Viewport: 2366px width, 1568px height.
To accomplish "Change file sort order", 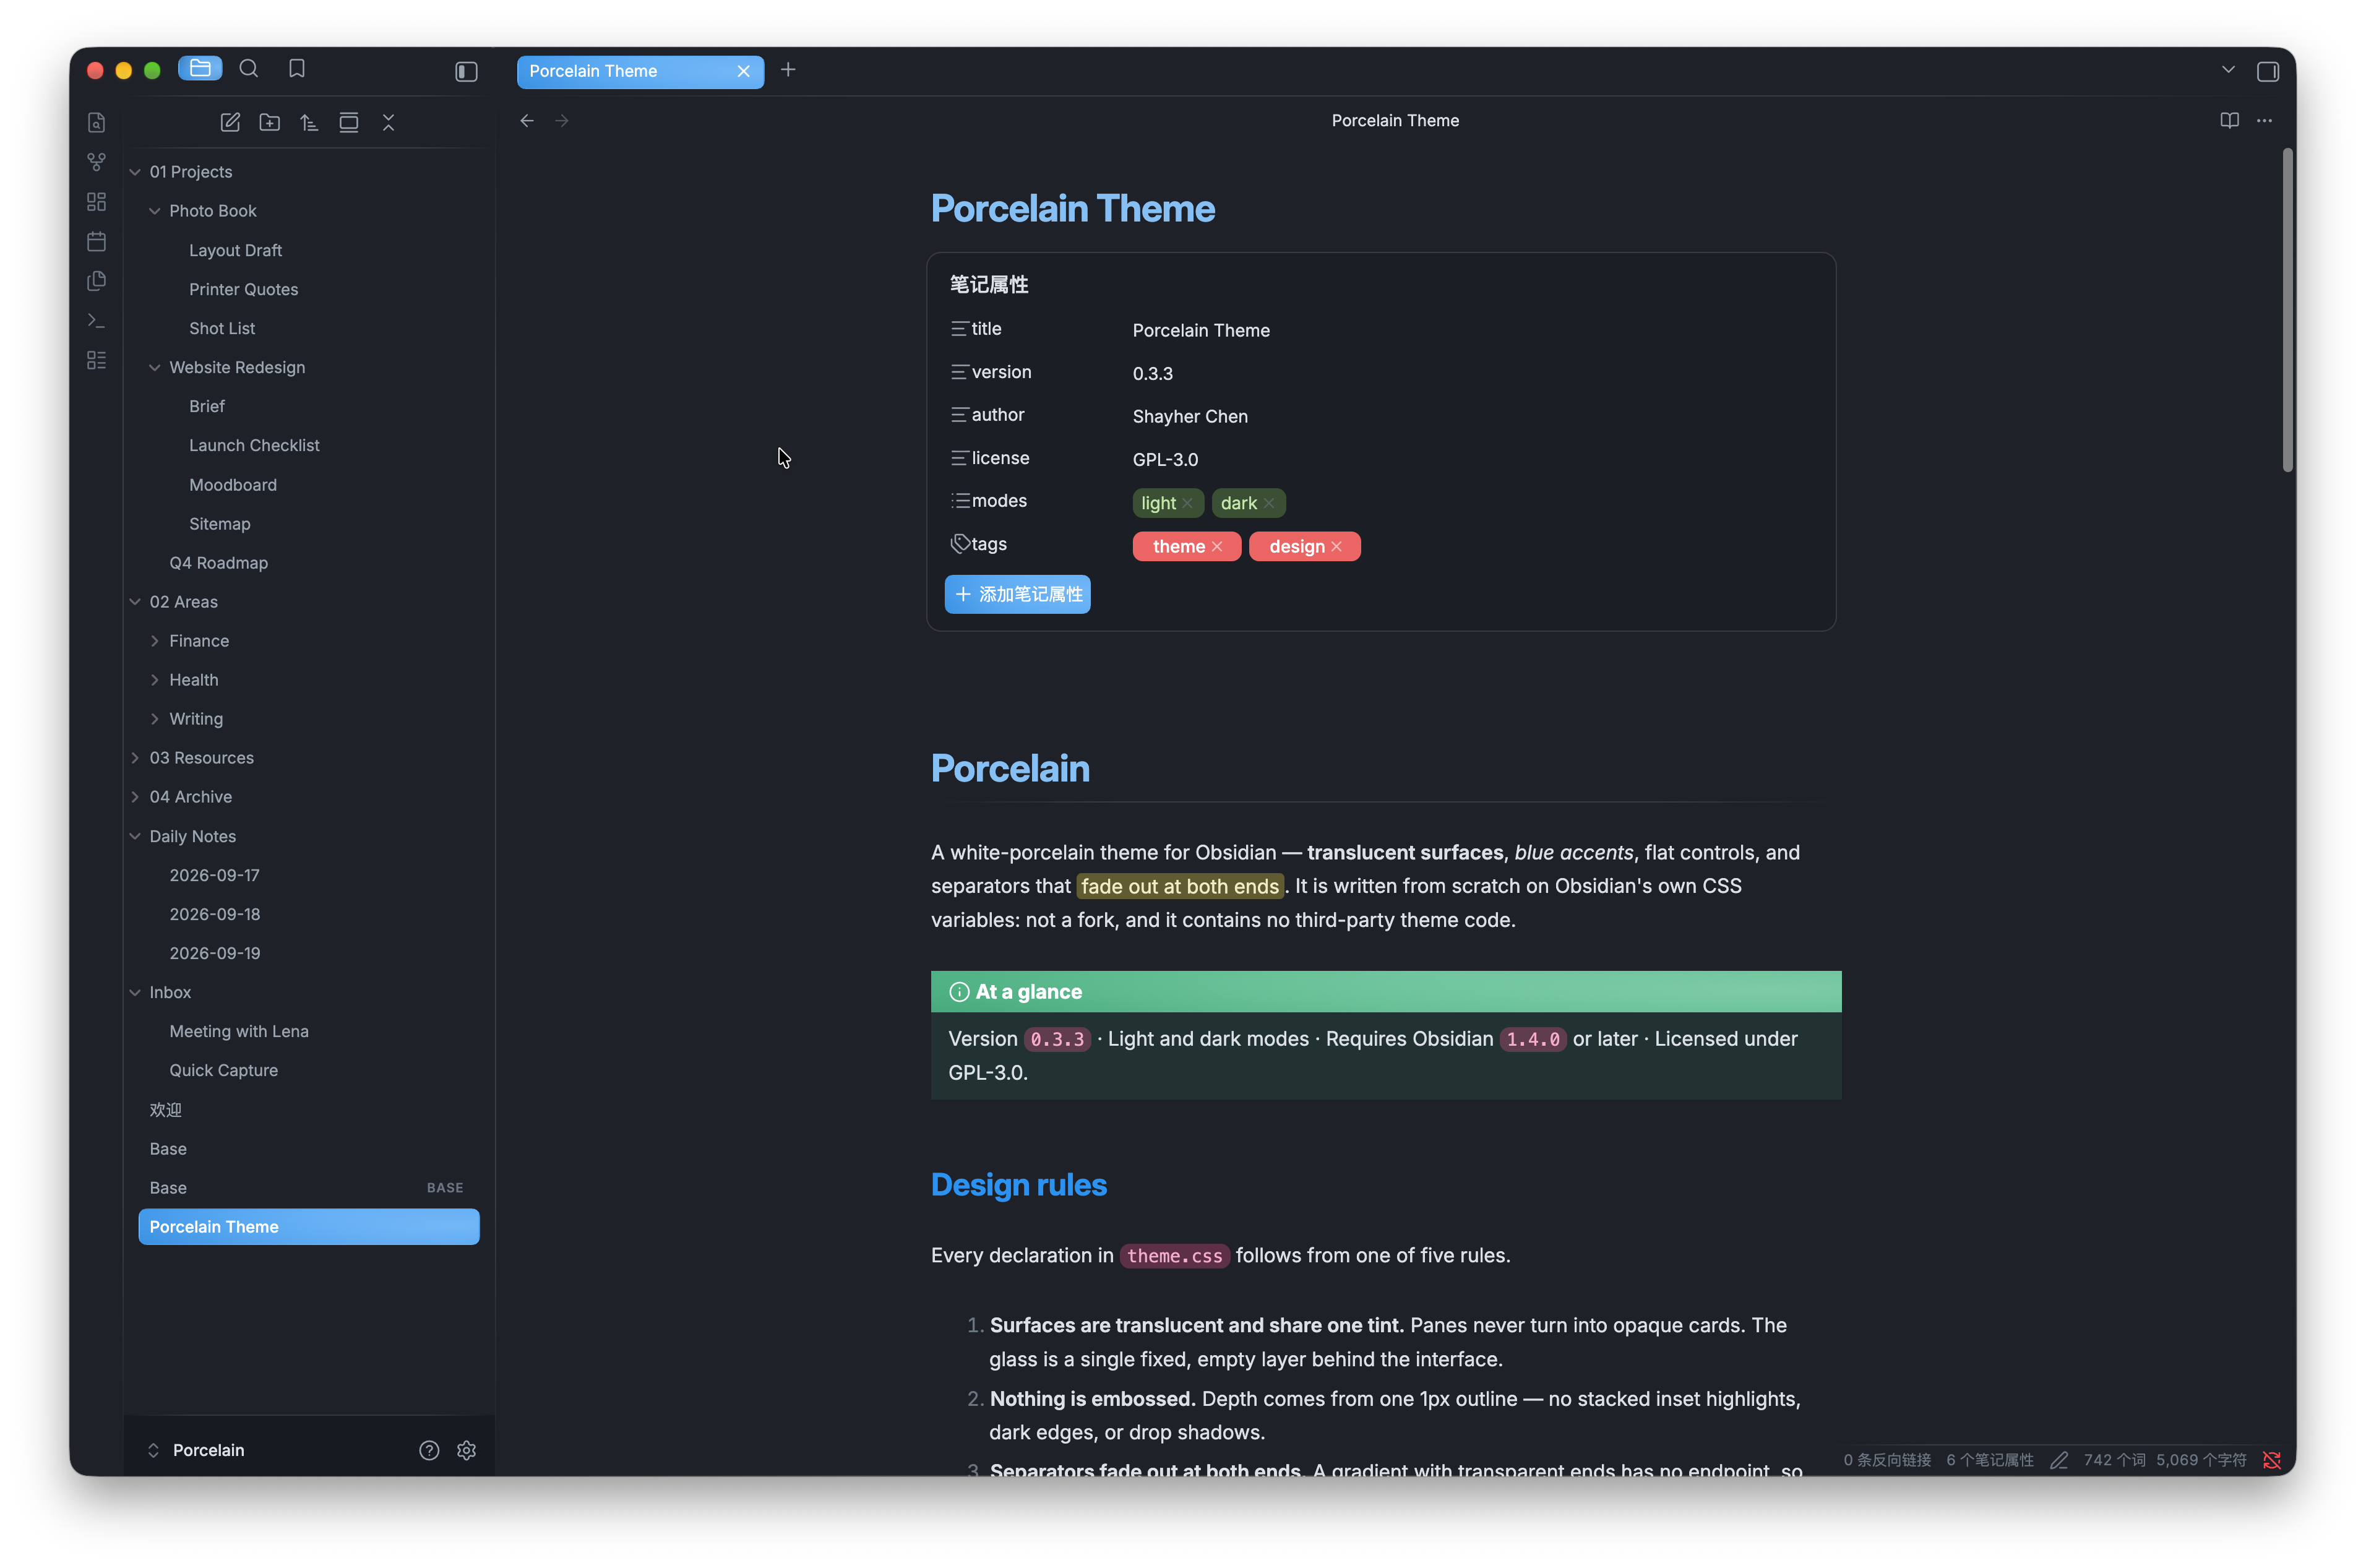I will (309, 122).
